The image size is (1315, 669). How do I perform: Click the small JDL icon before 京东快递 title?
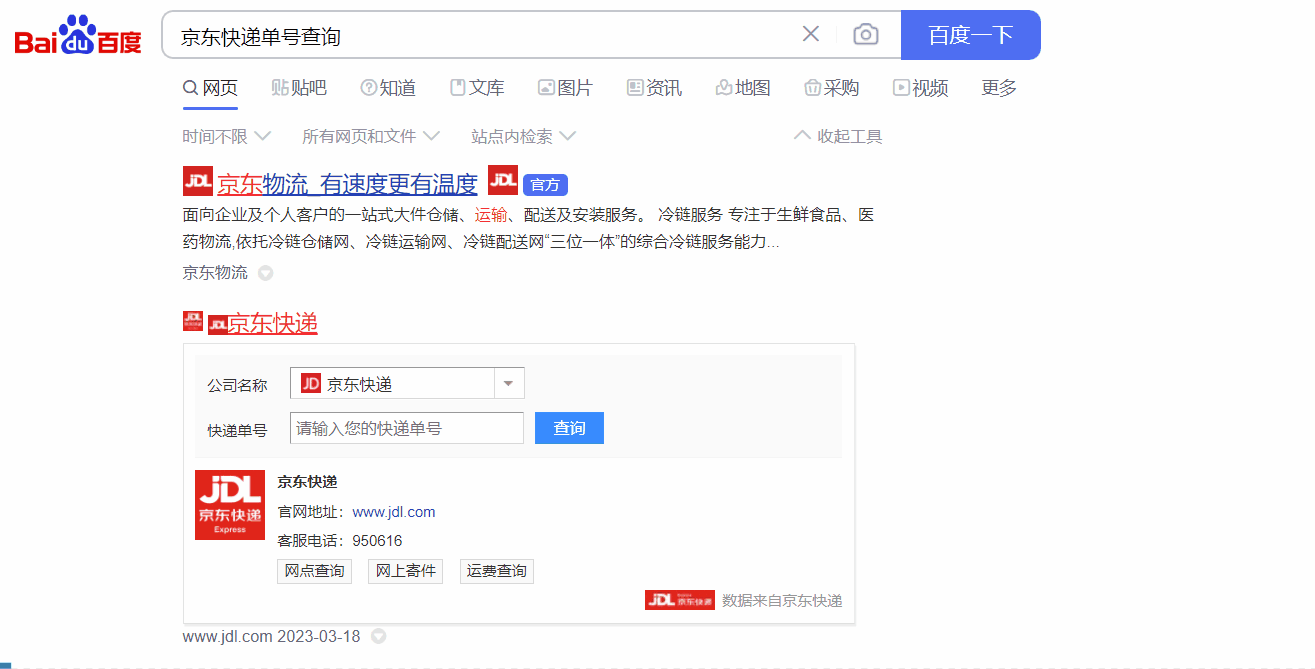[193, 320]
